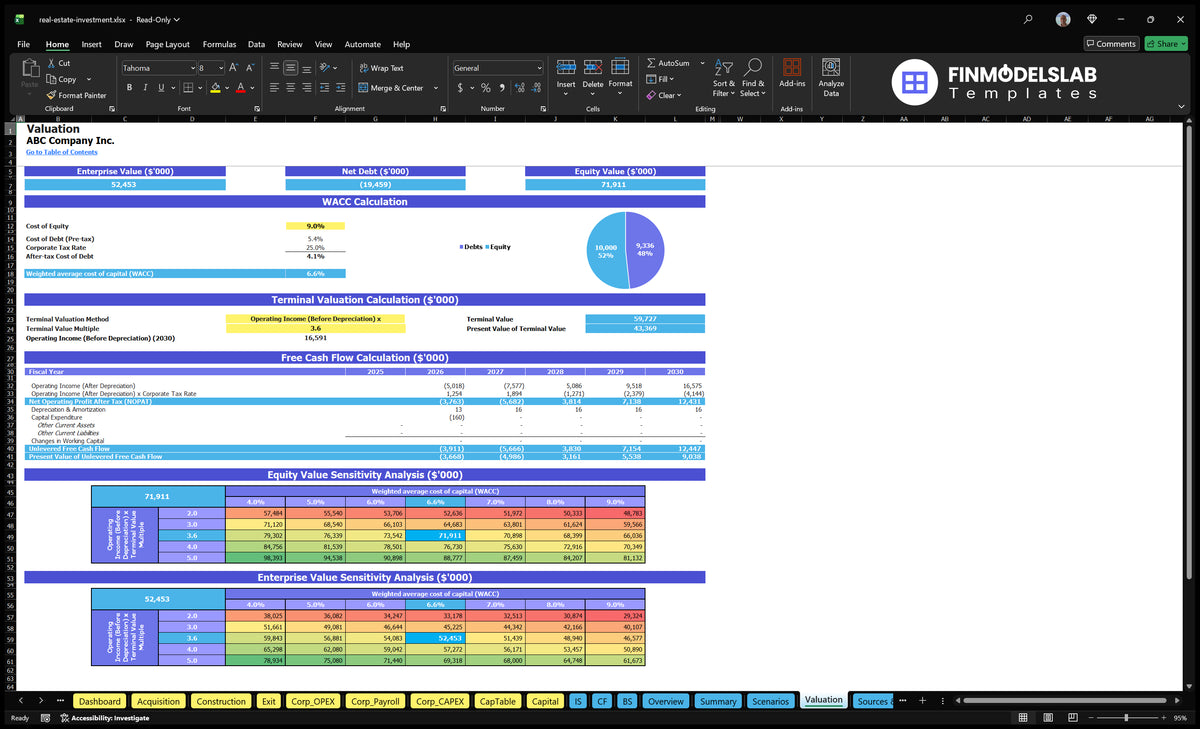Toggle Wrap Text
This screenshot has width=1200, height=729.
[x=381, y=68]
